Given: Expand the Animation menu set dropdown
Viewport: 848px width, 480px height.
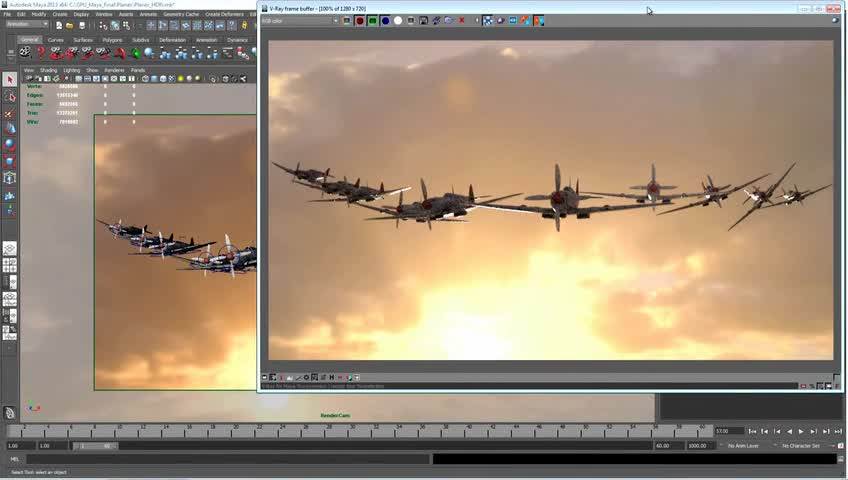Looking at the screenshot, I should [x=27, y=25].
